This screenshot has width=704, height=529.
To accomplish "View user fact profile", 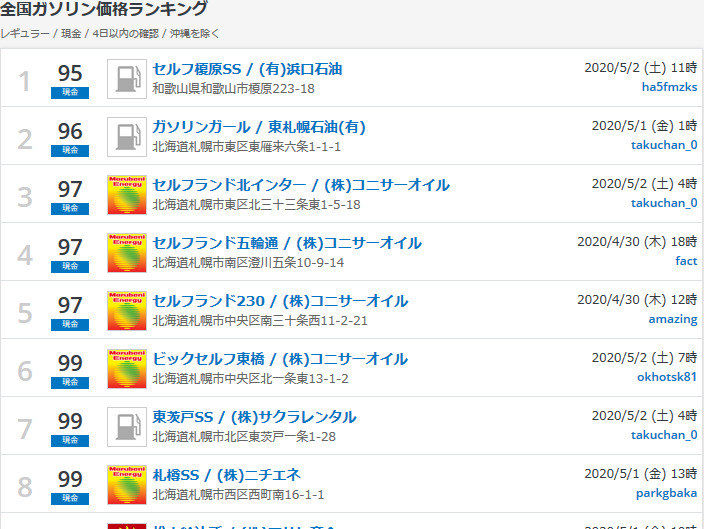I will (686, 260).
